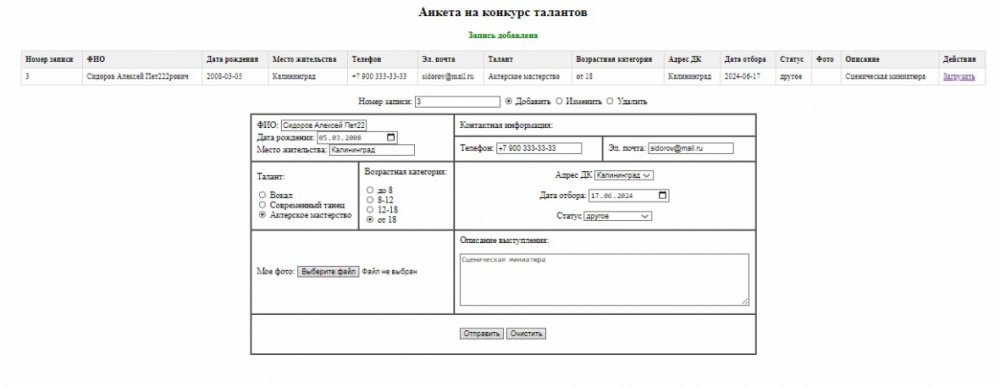Click the Номер записи column header
The width and height of the screenshot is (1000, 387).
52,59
